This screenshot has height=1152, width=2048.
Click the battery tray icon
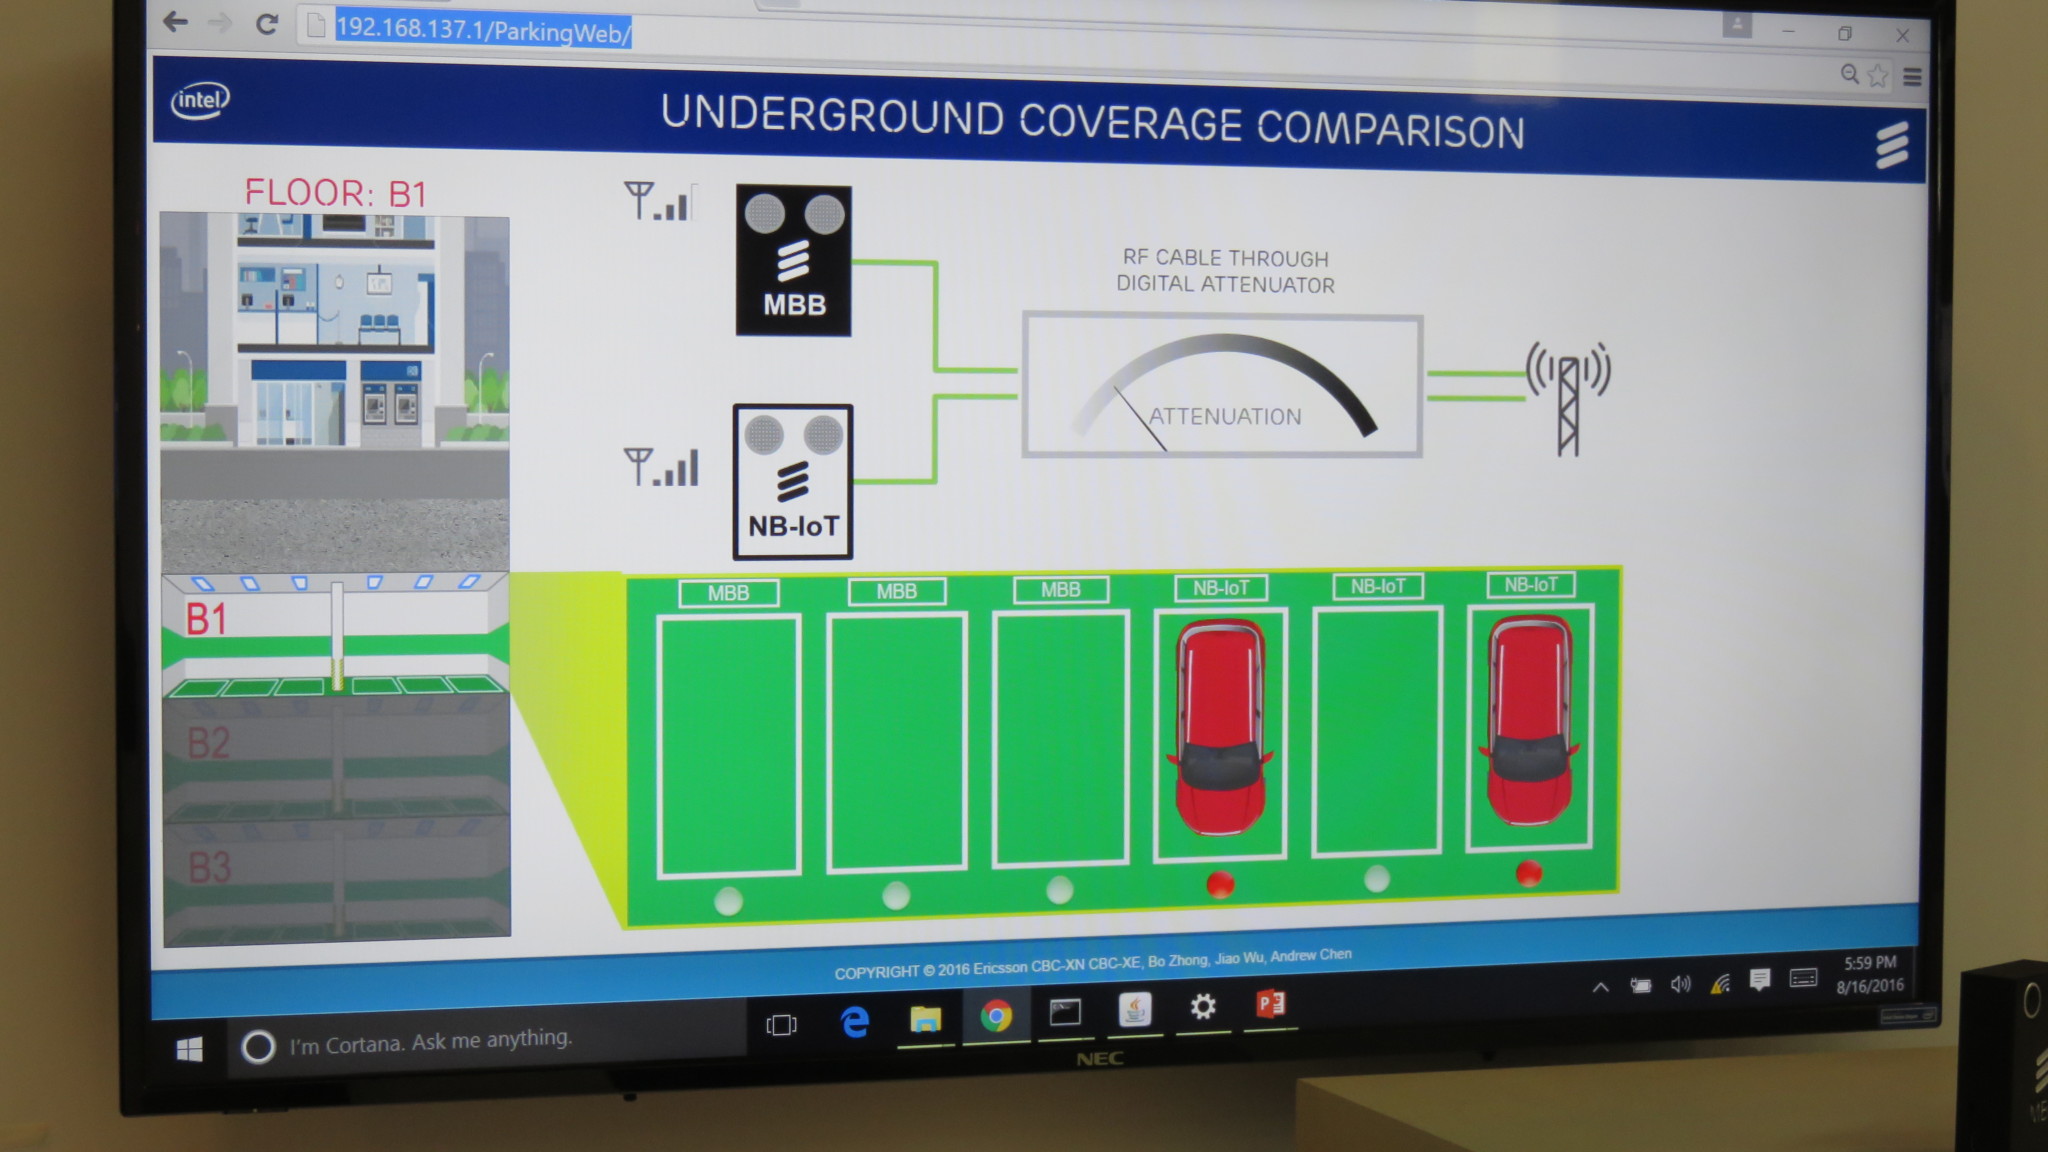click(x=1641, y=986)
